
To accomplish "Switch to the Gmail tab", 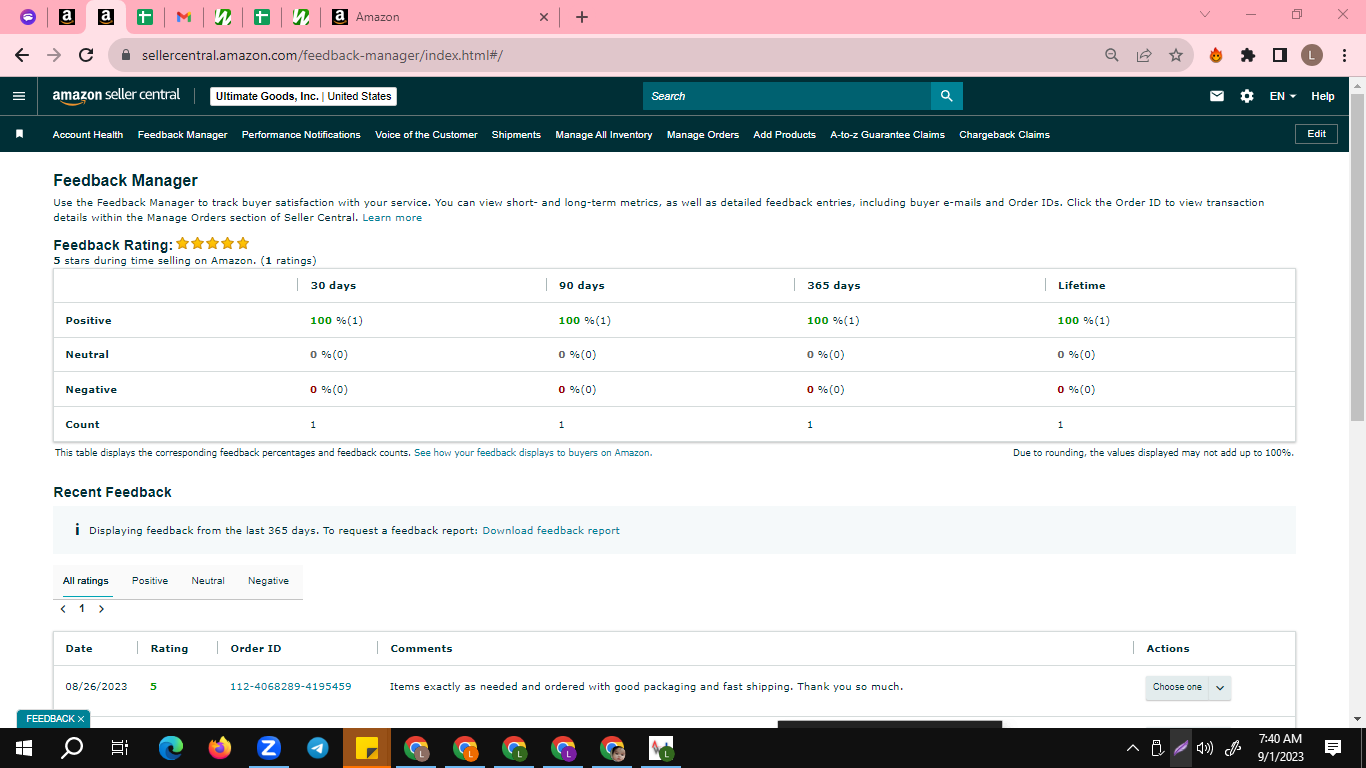I will click(x=183, y=17).
